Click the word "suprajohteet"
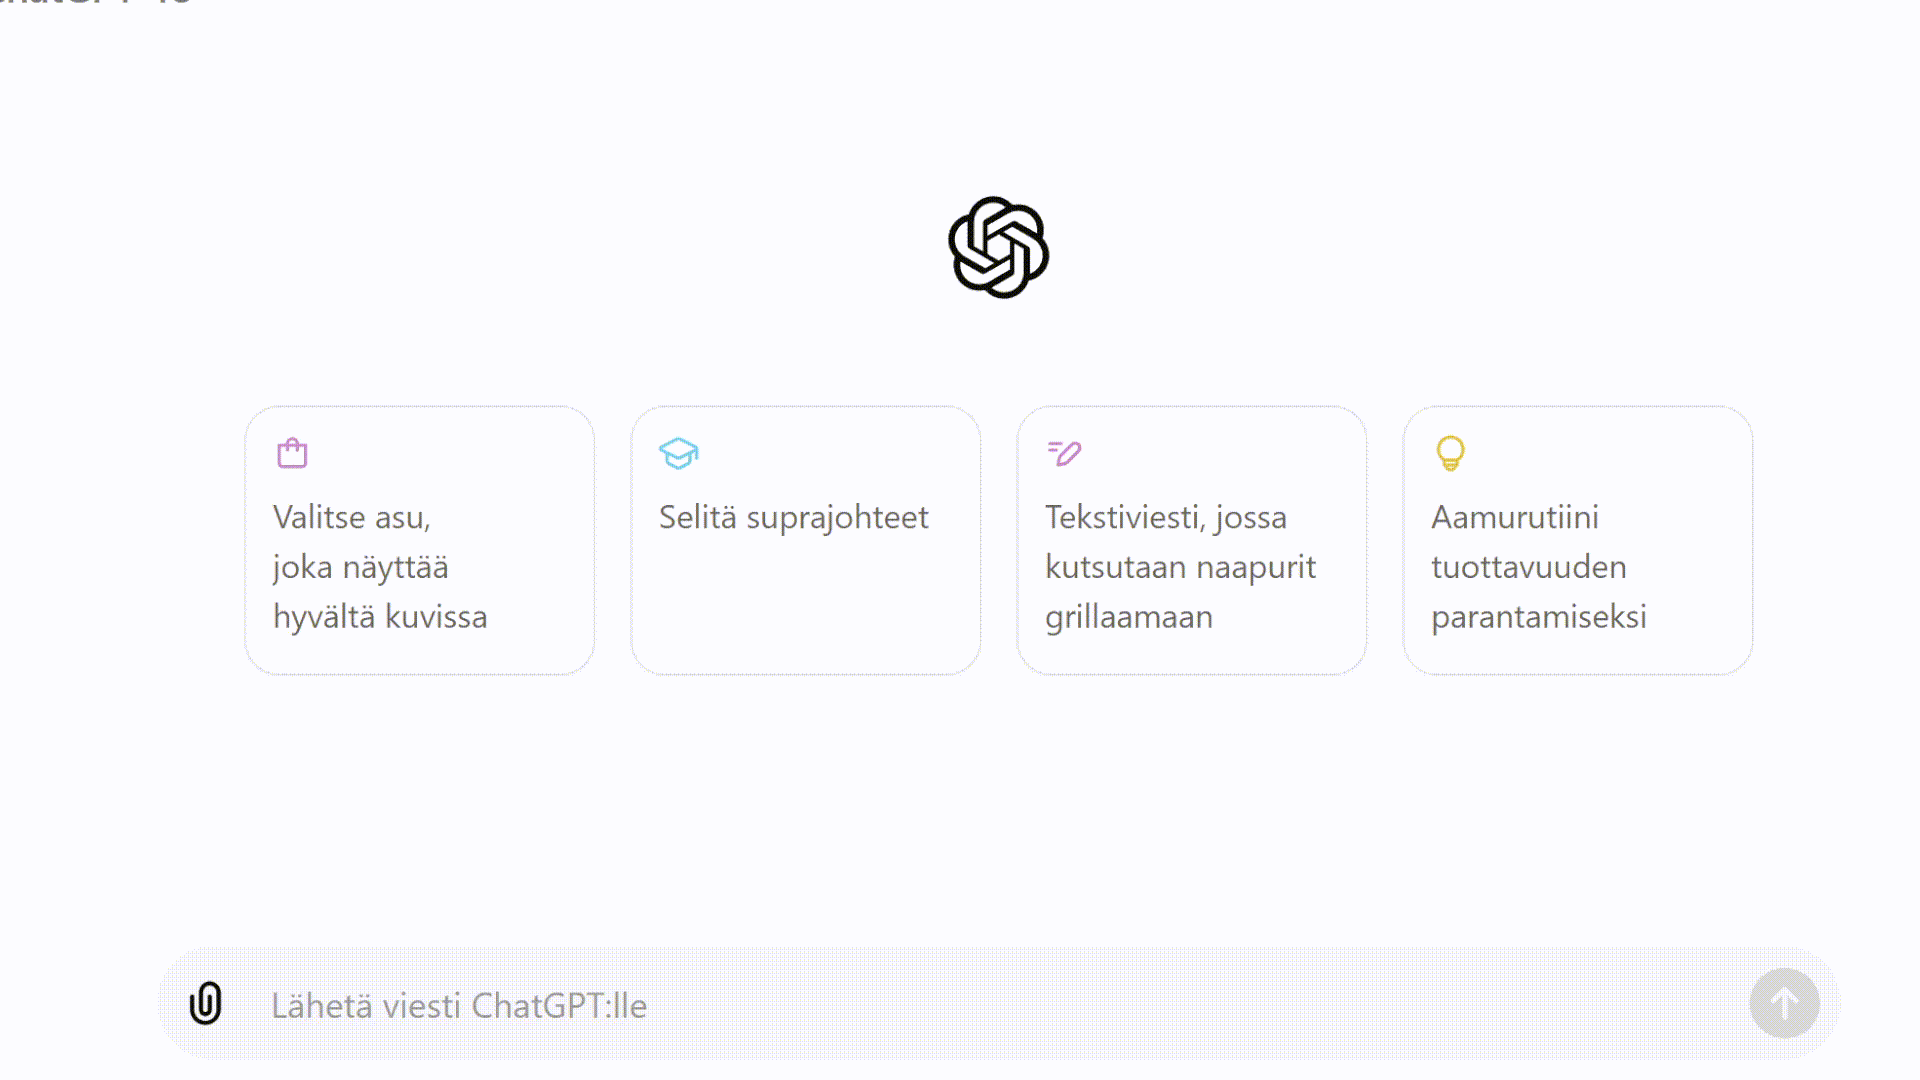 pos(837,517)
